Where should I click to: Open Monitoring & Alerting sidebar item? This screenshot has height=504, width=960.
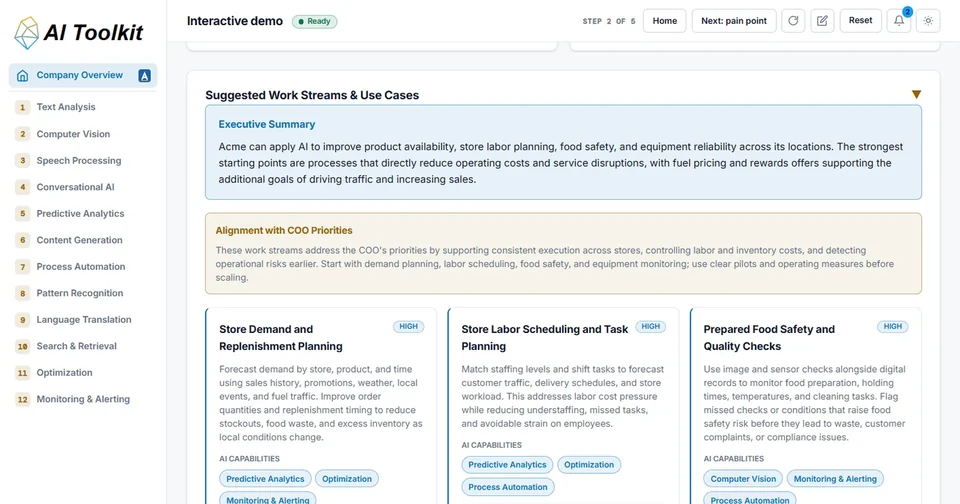[83, 399]
